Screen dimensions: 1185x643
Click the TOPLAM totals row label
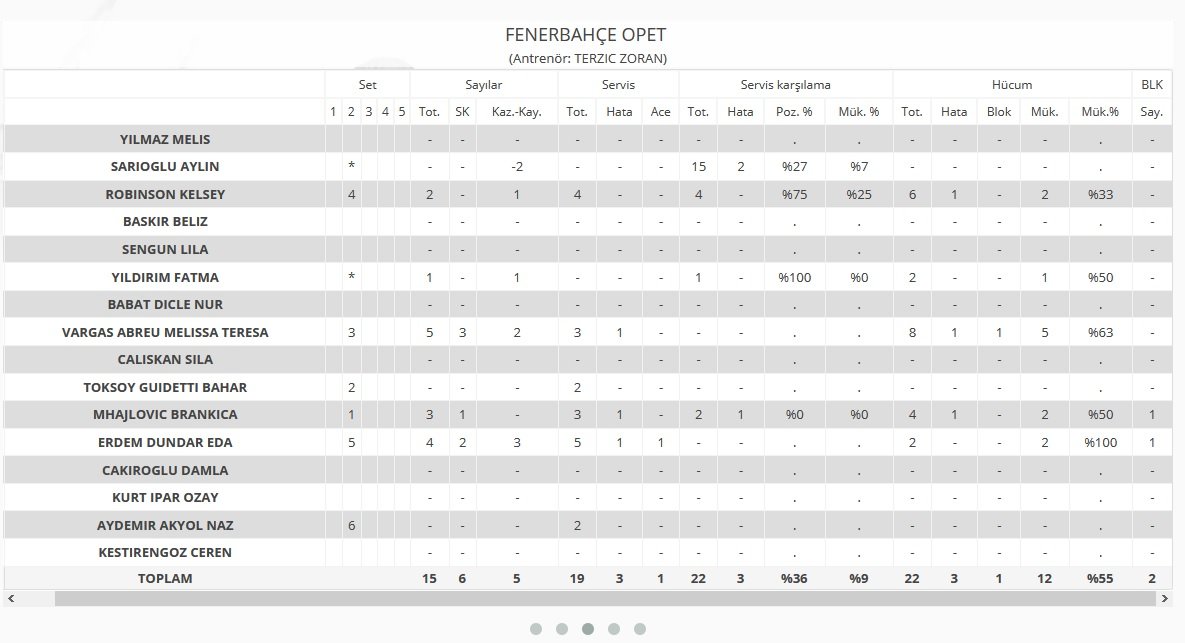click(x=165, y=578)
